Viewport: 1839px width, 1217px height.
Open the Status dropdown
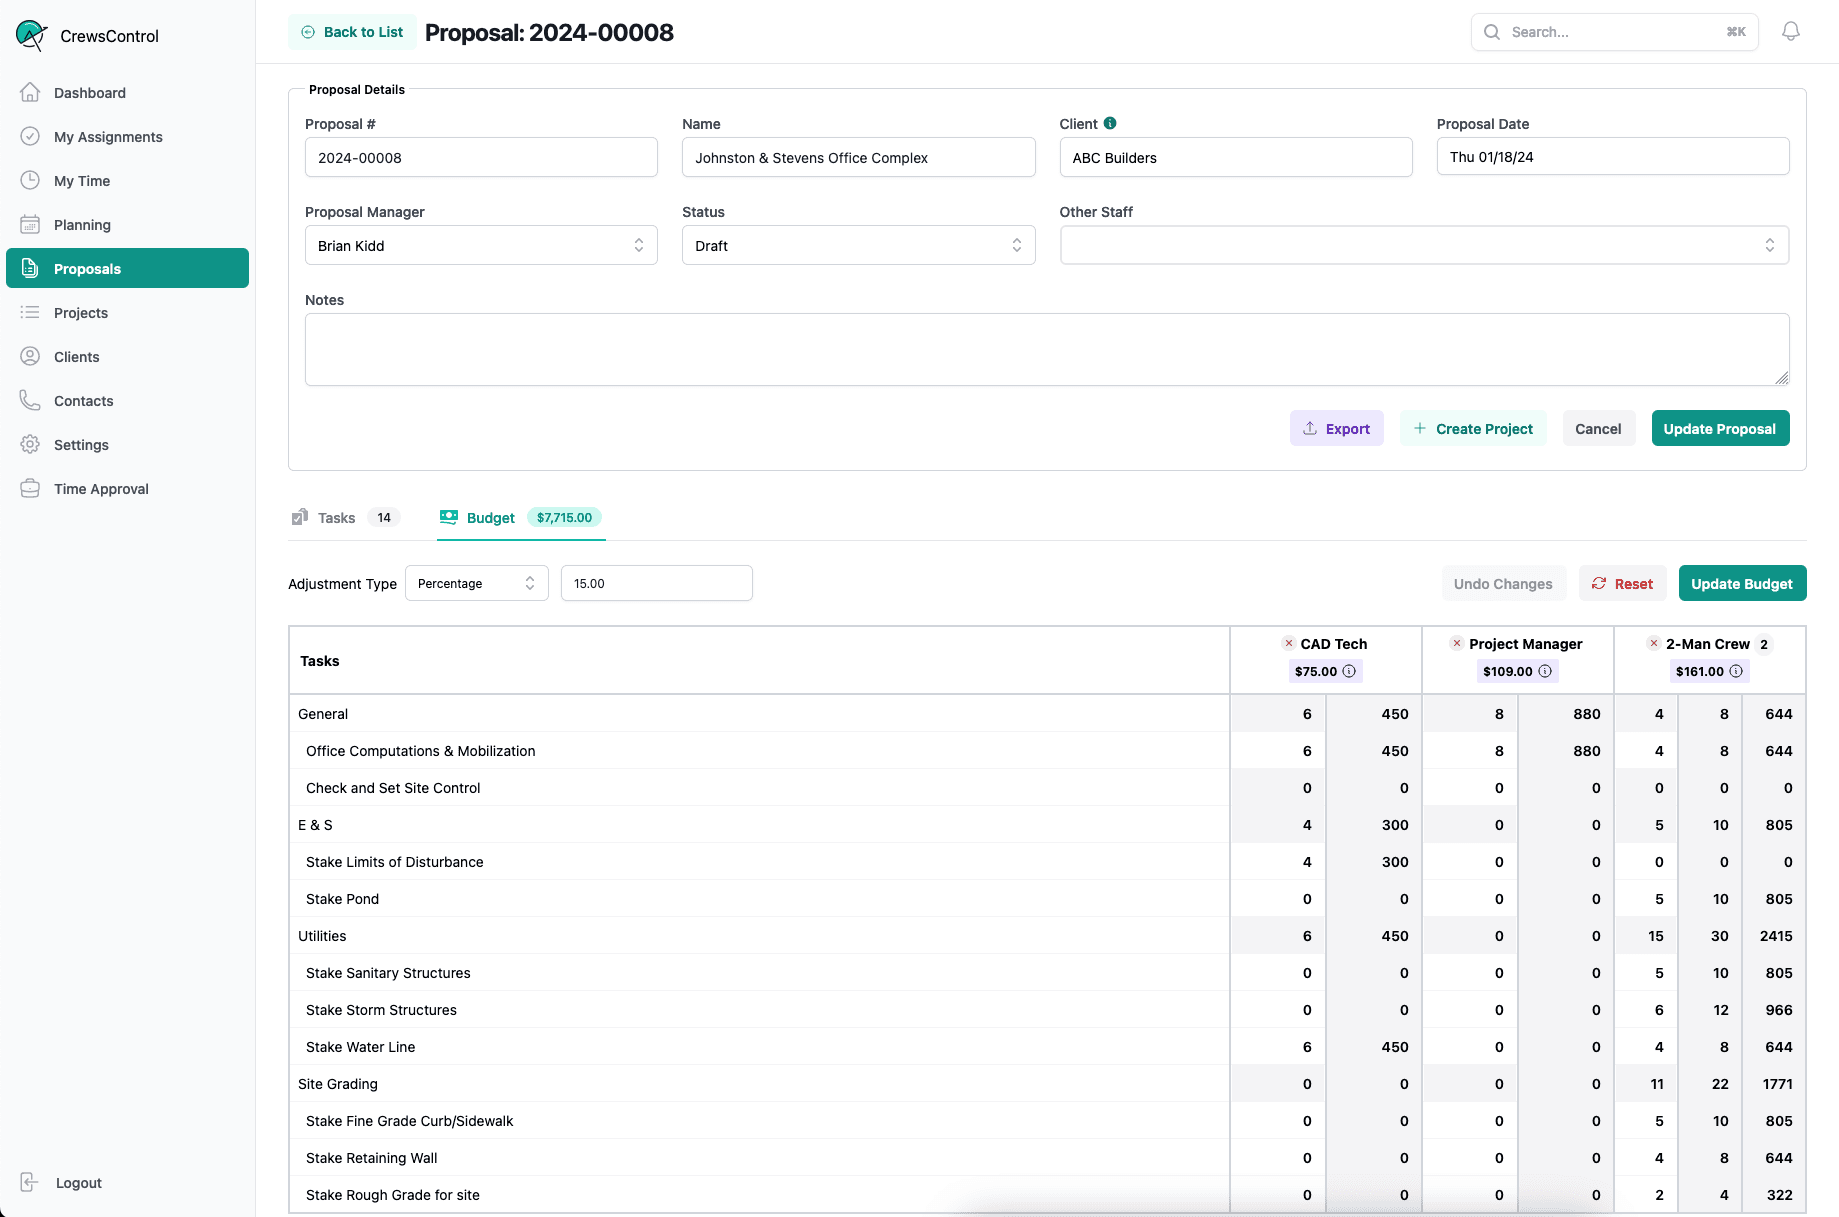[x=857, y=245]
